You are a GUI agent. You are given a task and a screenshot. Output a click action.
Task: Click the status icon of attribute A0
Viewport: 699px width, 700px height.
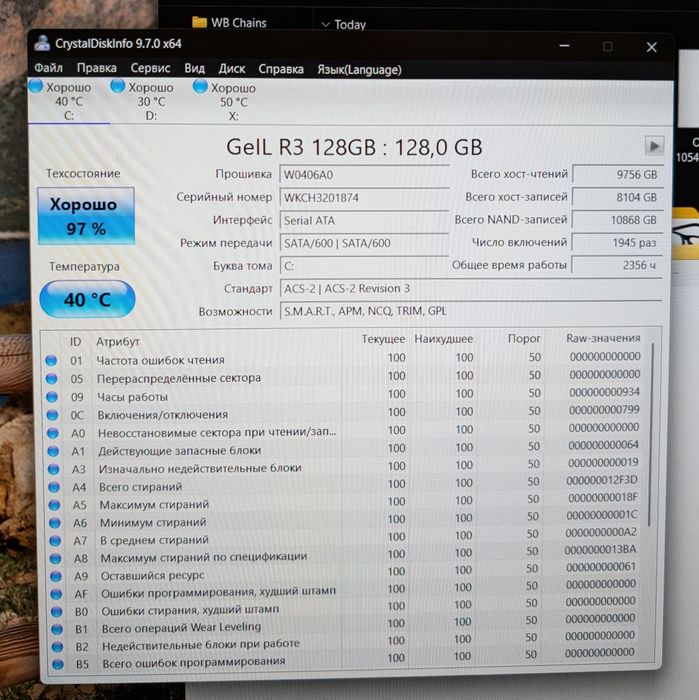53,433
